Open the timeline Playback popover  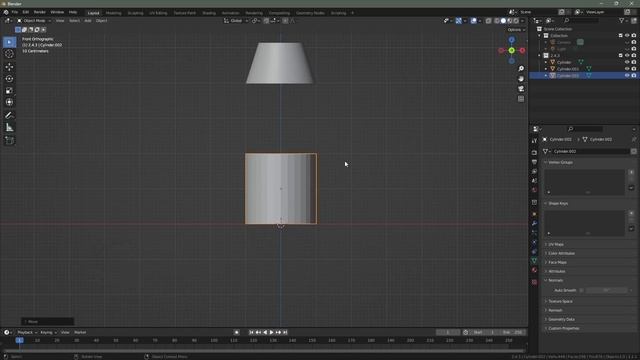pos(27,332)
